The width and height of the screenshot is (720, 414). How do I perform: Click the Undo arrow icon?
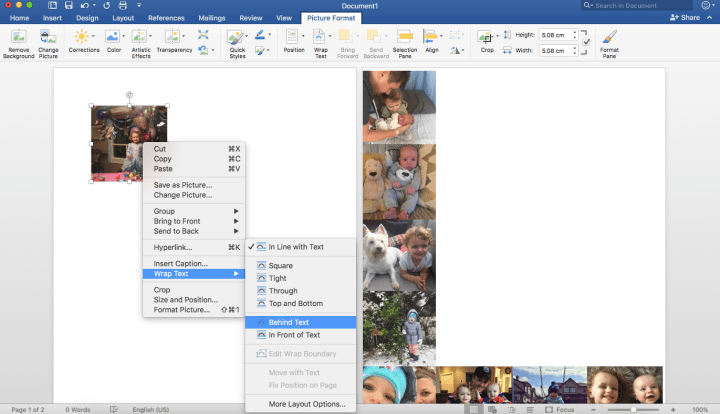(x=84, y=6)
